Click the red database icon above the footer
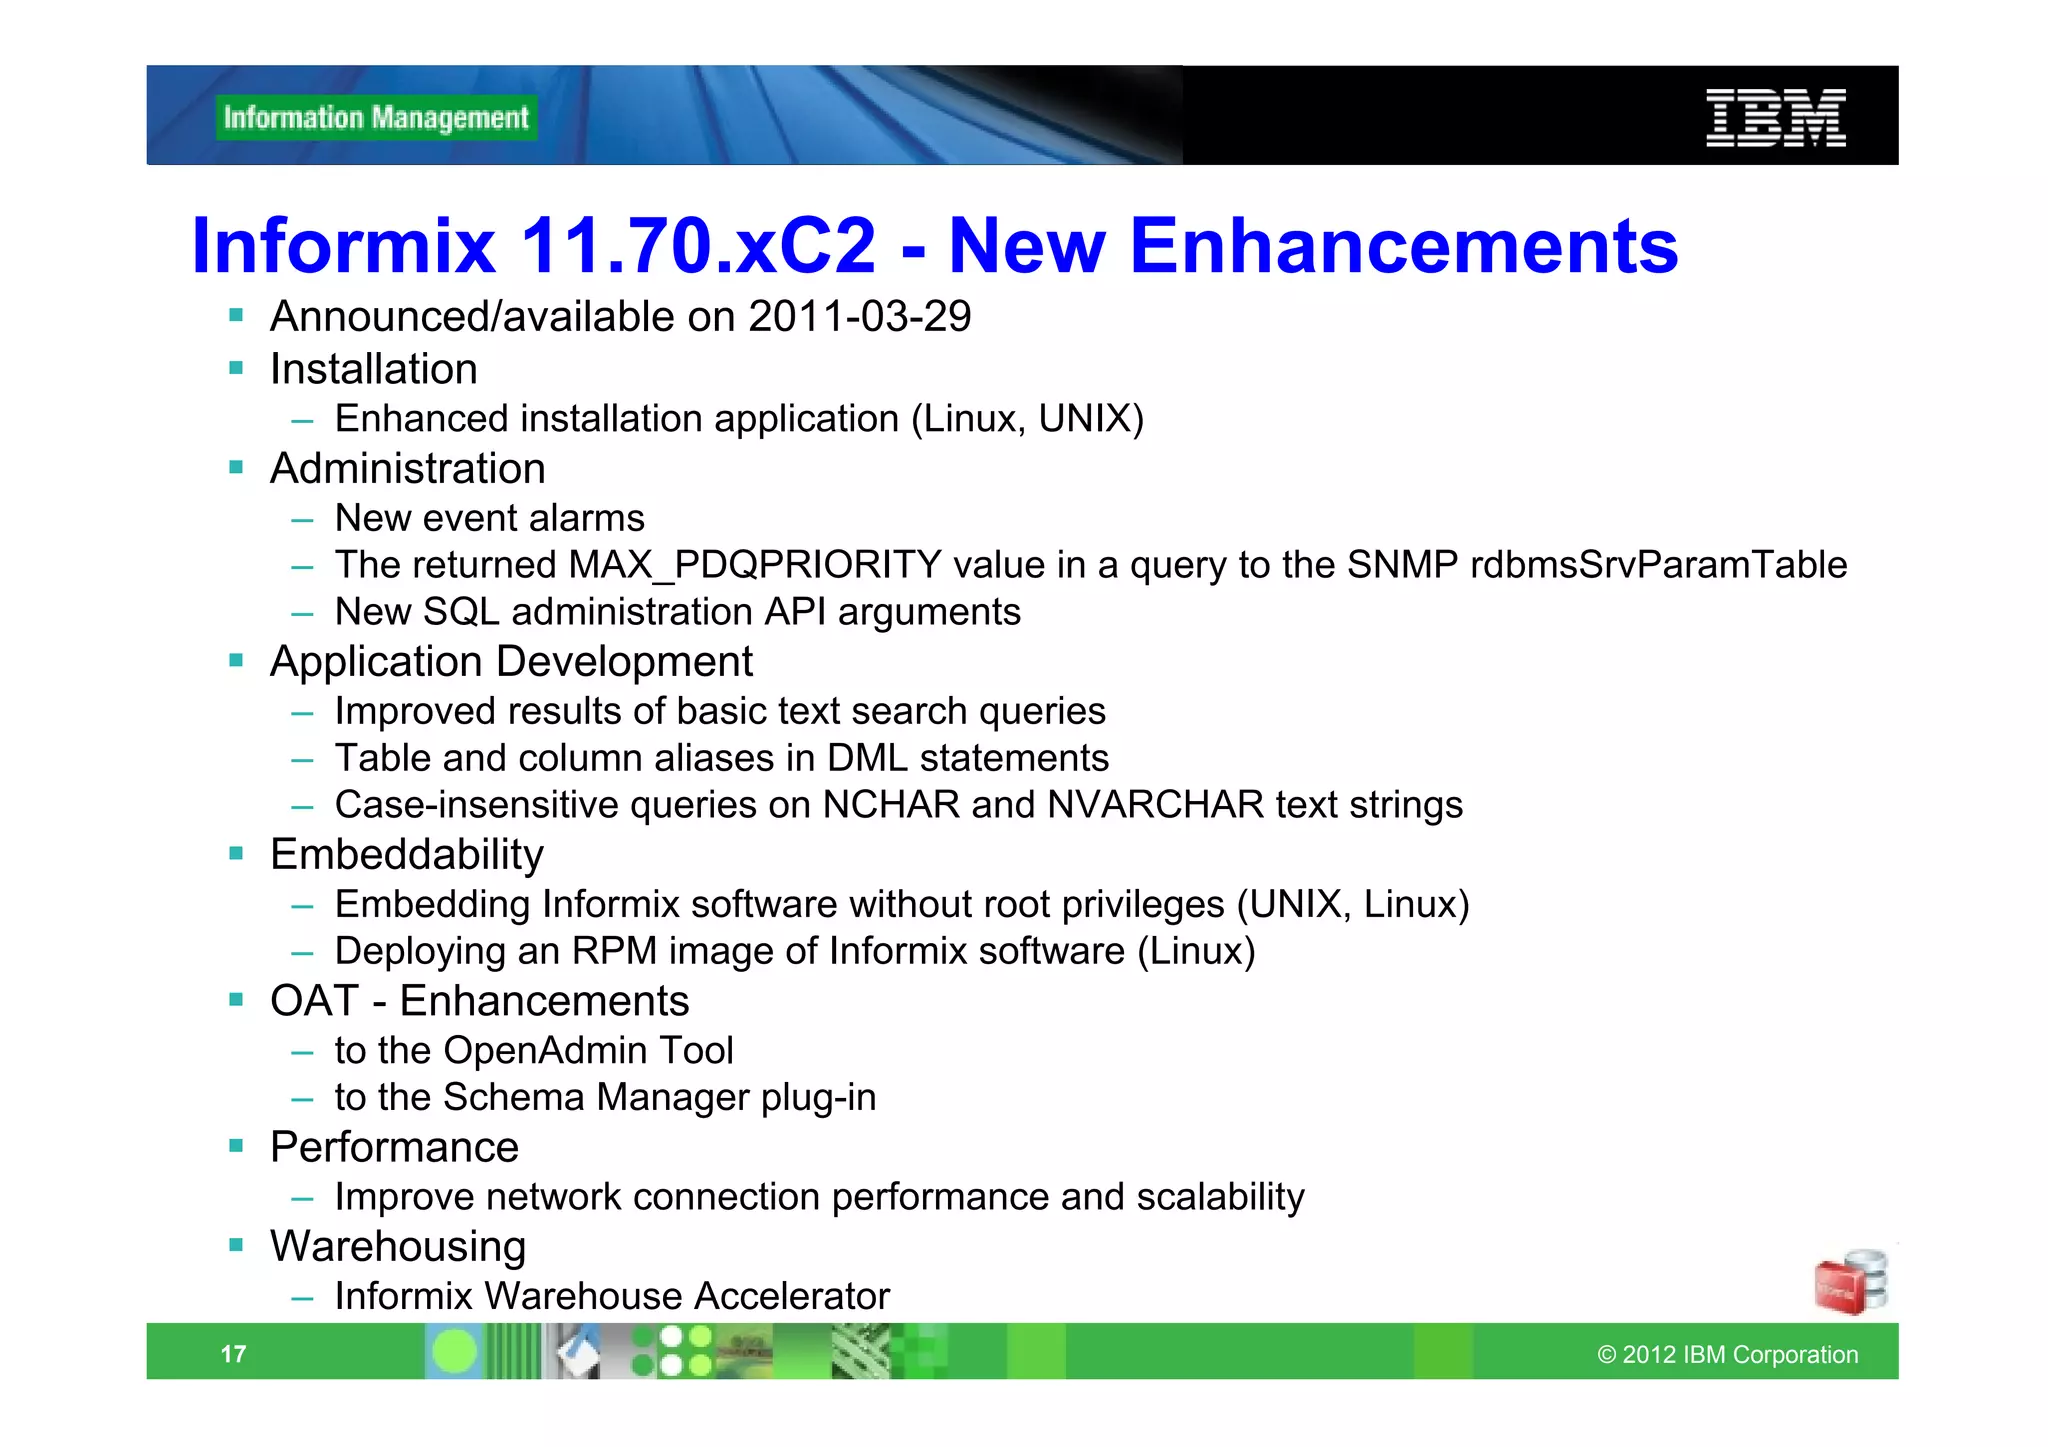Viewport: 2048px width, 1447px height. click(x=1851, y=1281)
